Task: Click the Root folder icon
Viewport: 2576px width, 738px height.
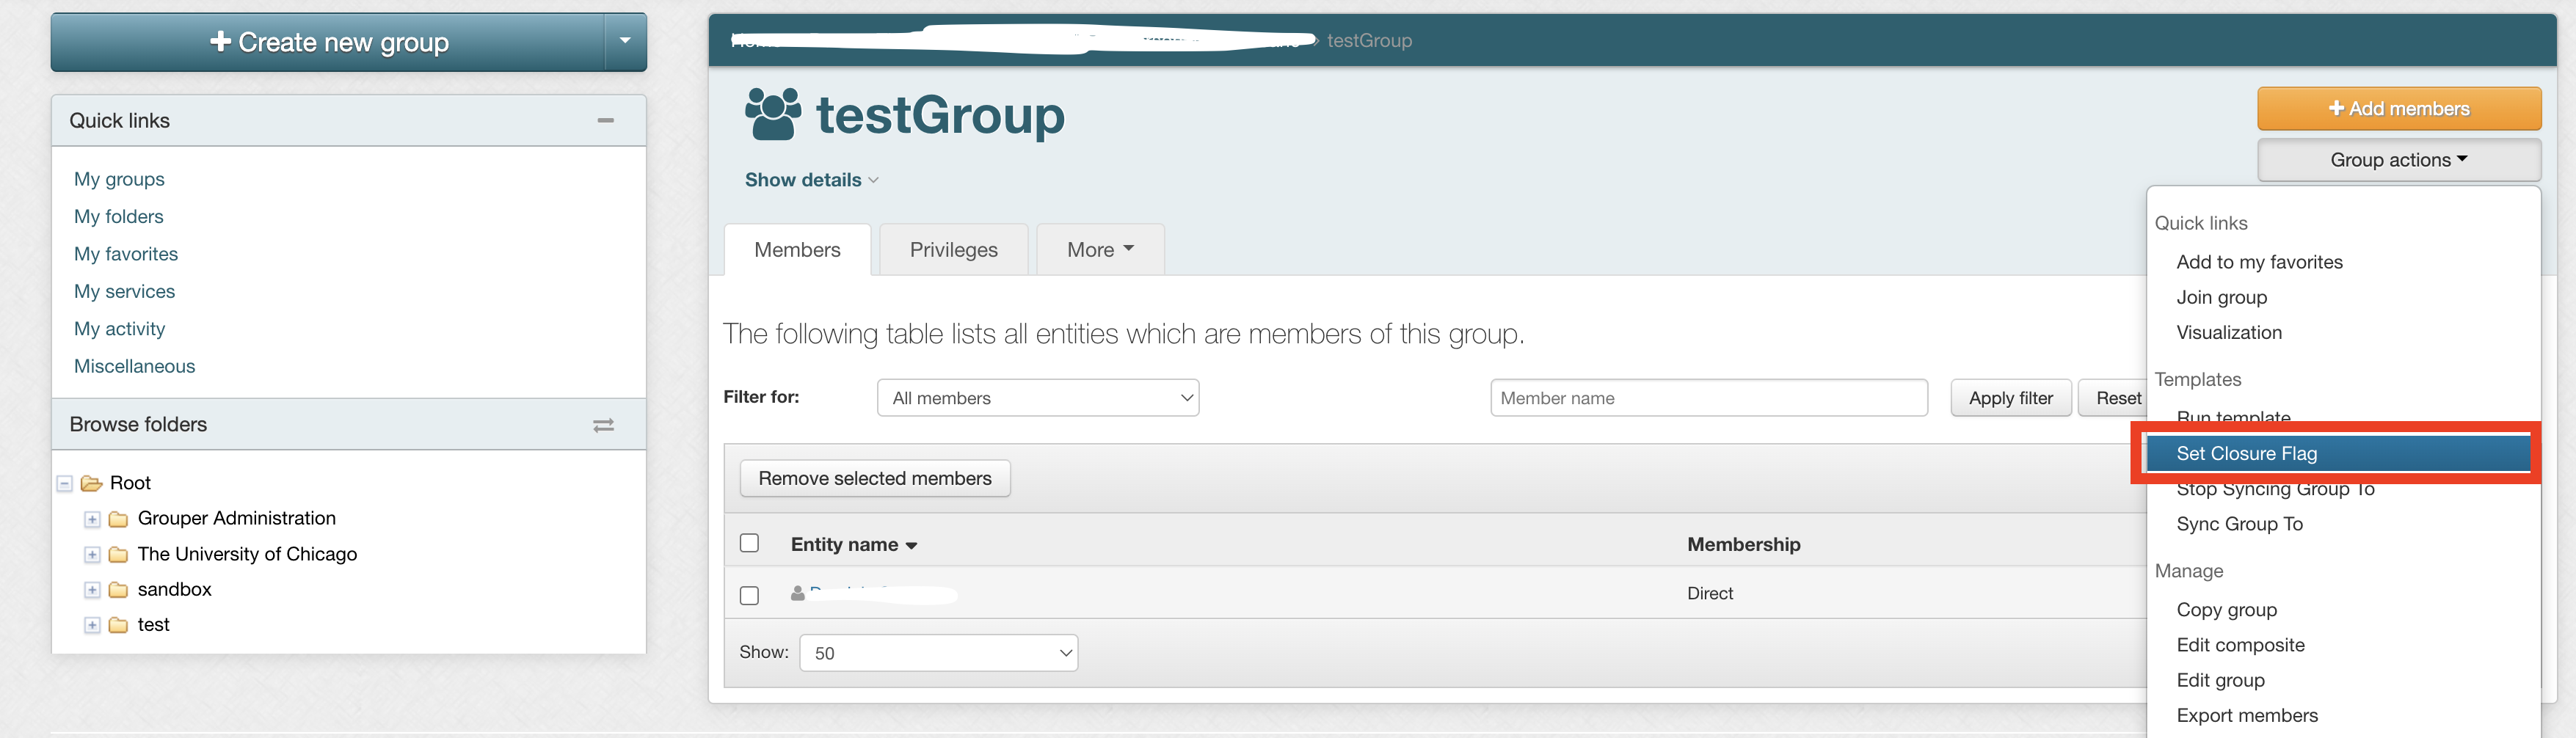Action: [x=92, y=484]
